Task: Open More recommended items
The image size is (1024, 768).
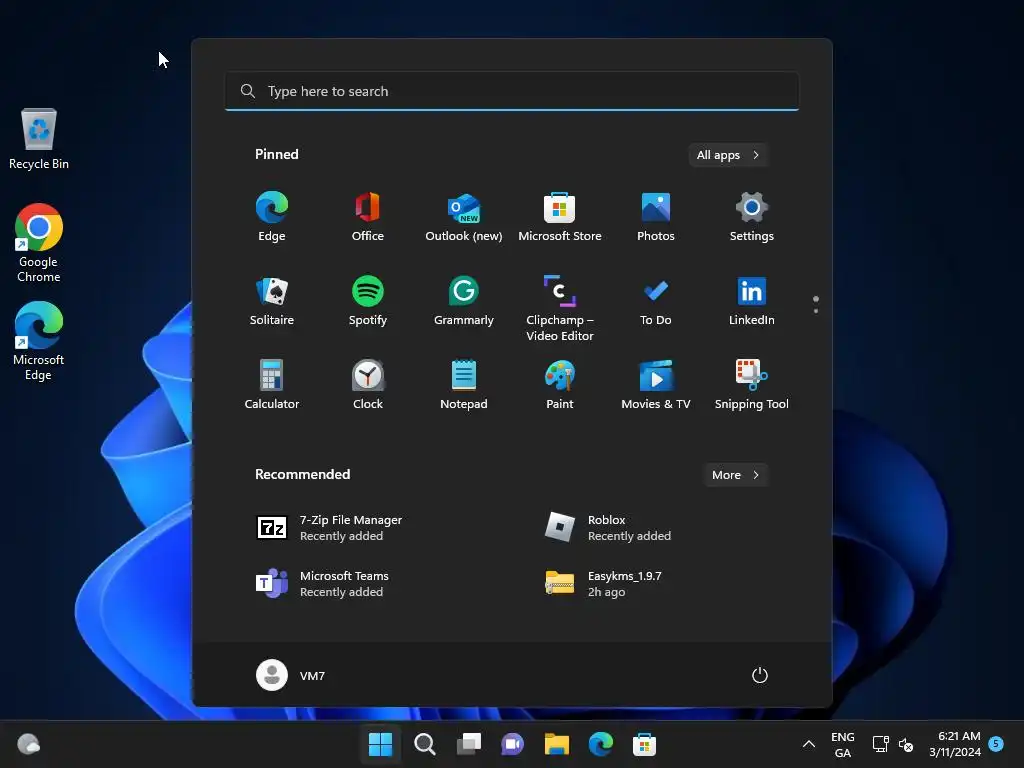Action: (x=735, y=475)
